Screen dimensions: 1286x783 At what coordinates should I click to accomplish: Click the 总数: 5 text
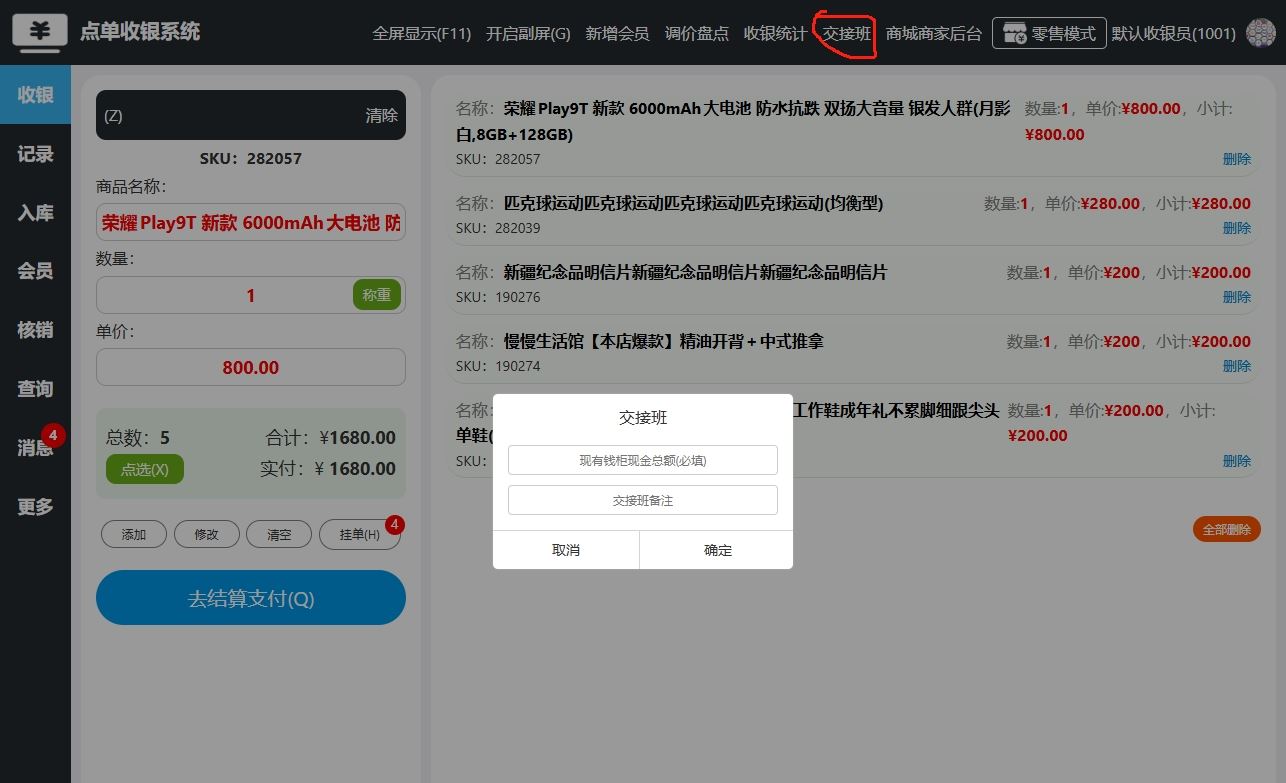point(138,437)
